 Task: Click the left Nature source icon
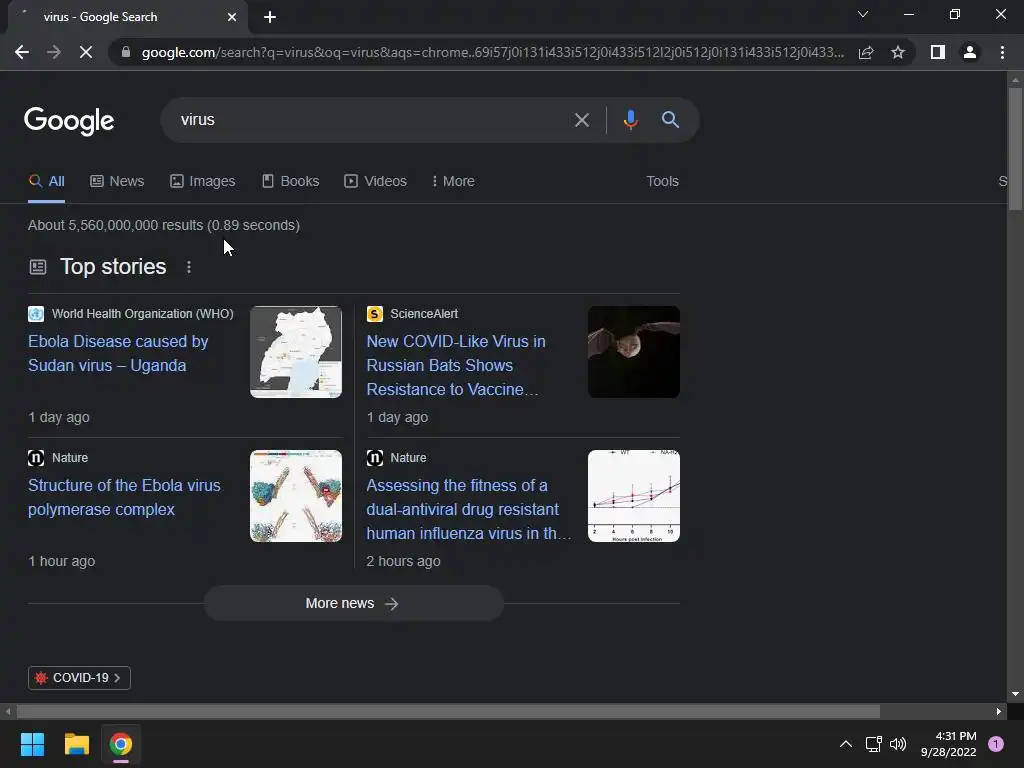tap(36, 458)
